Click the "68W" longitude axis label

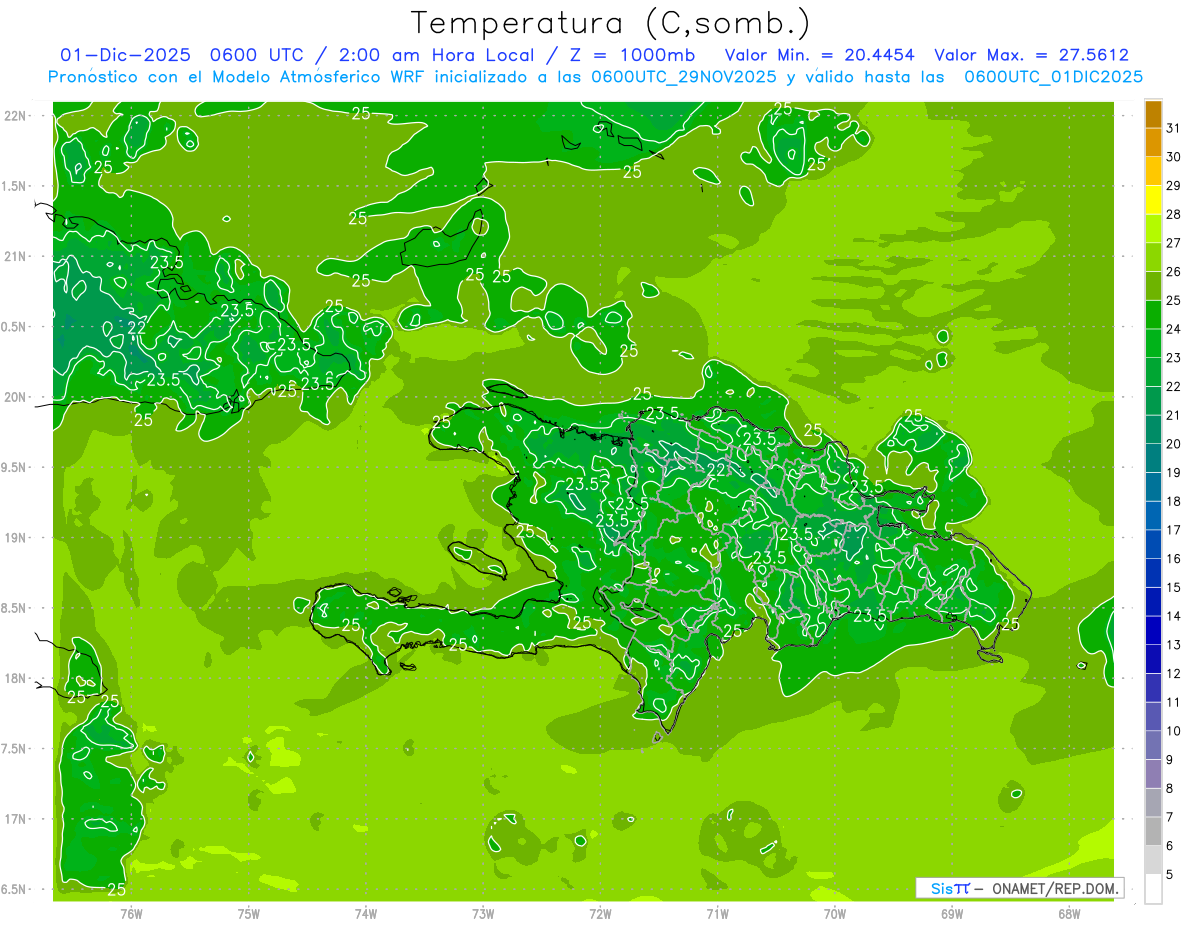(x=1069, y=914)
